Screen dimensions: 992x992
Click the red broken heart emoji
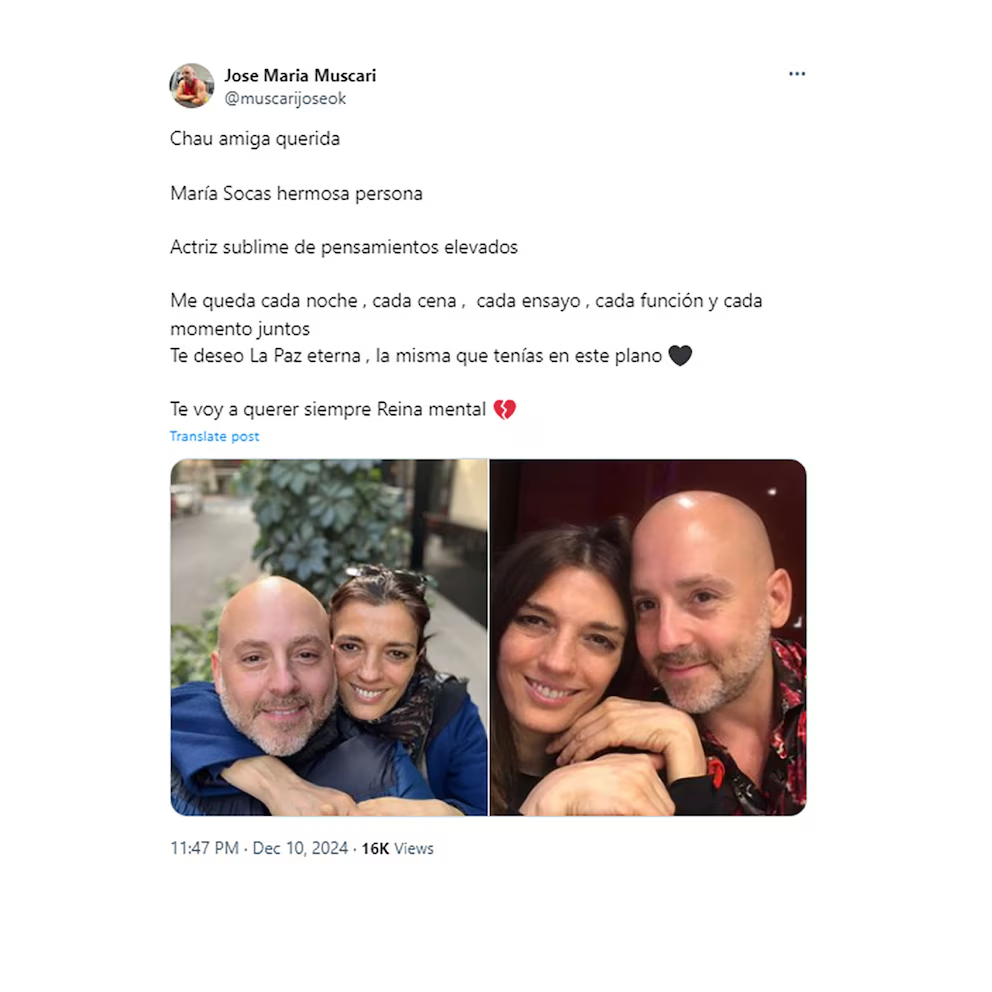[x=504, y=410]
